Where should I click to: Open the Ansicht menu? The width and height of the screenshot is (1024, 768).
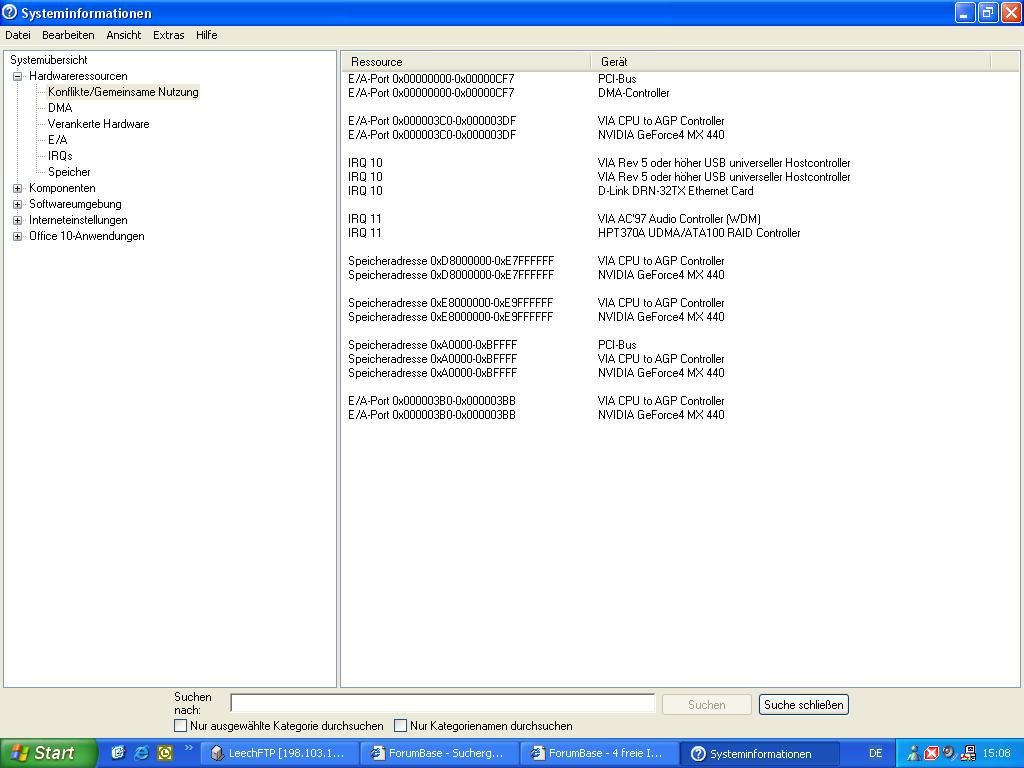tap(123, 35)
